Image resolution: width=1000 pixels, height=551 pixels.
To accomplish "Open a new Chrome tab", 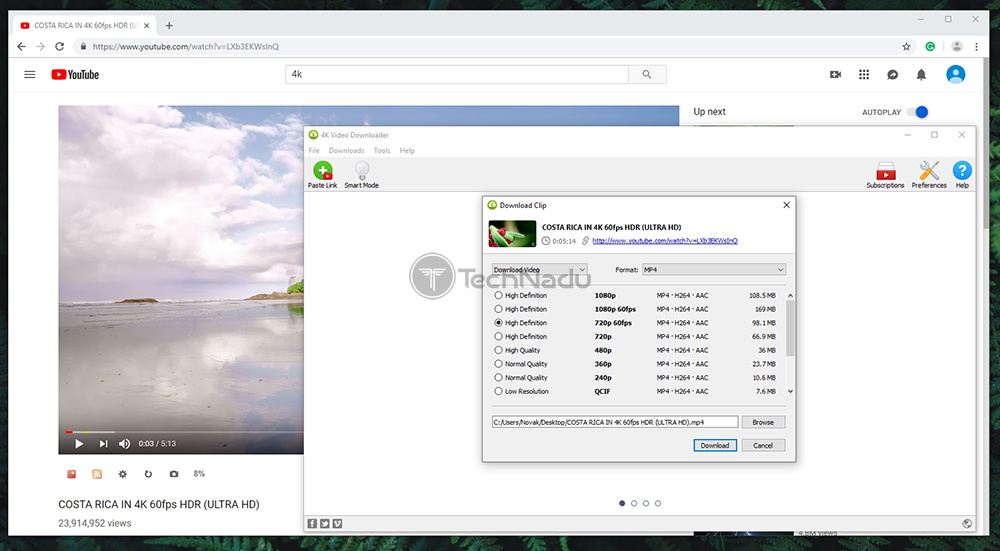I will (x=169, y=26).
